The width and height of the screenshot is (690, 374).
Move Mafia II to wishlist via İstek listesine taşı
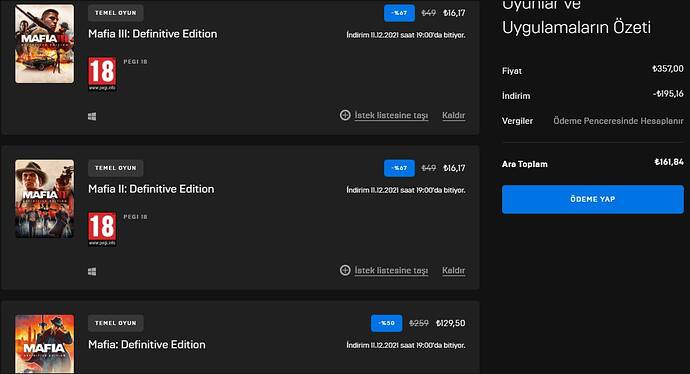(391, 270)
